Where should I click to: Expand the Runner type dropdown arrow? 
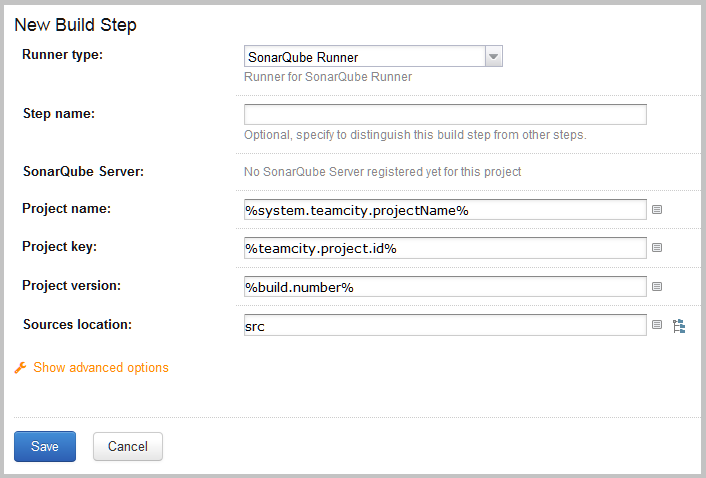(493, 56)
